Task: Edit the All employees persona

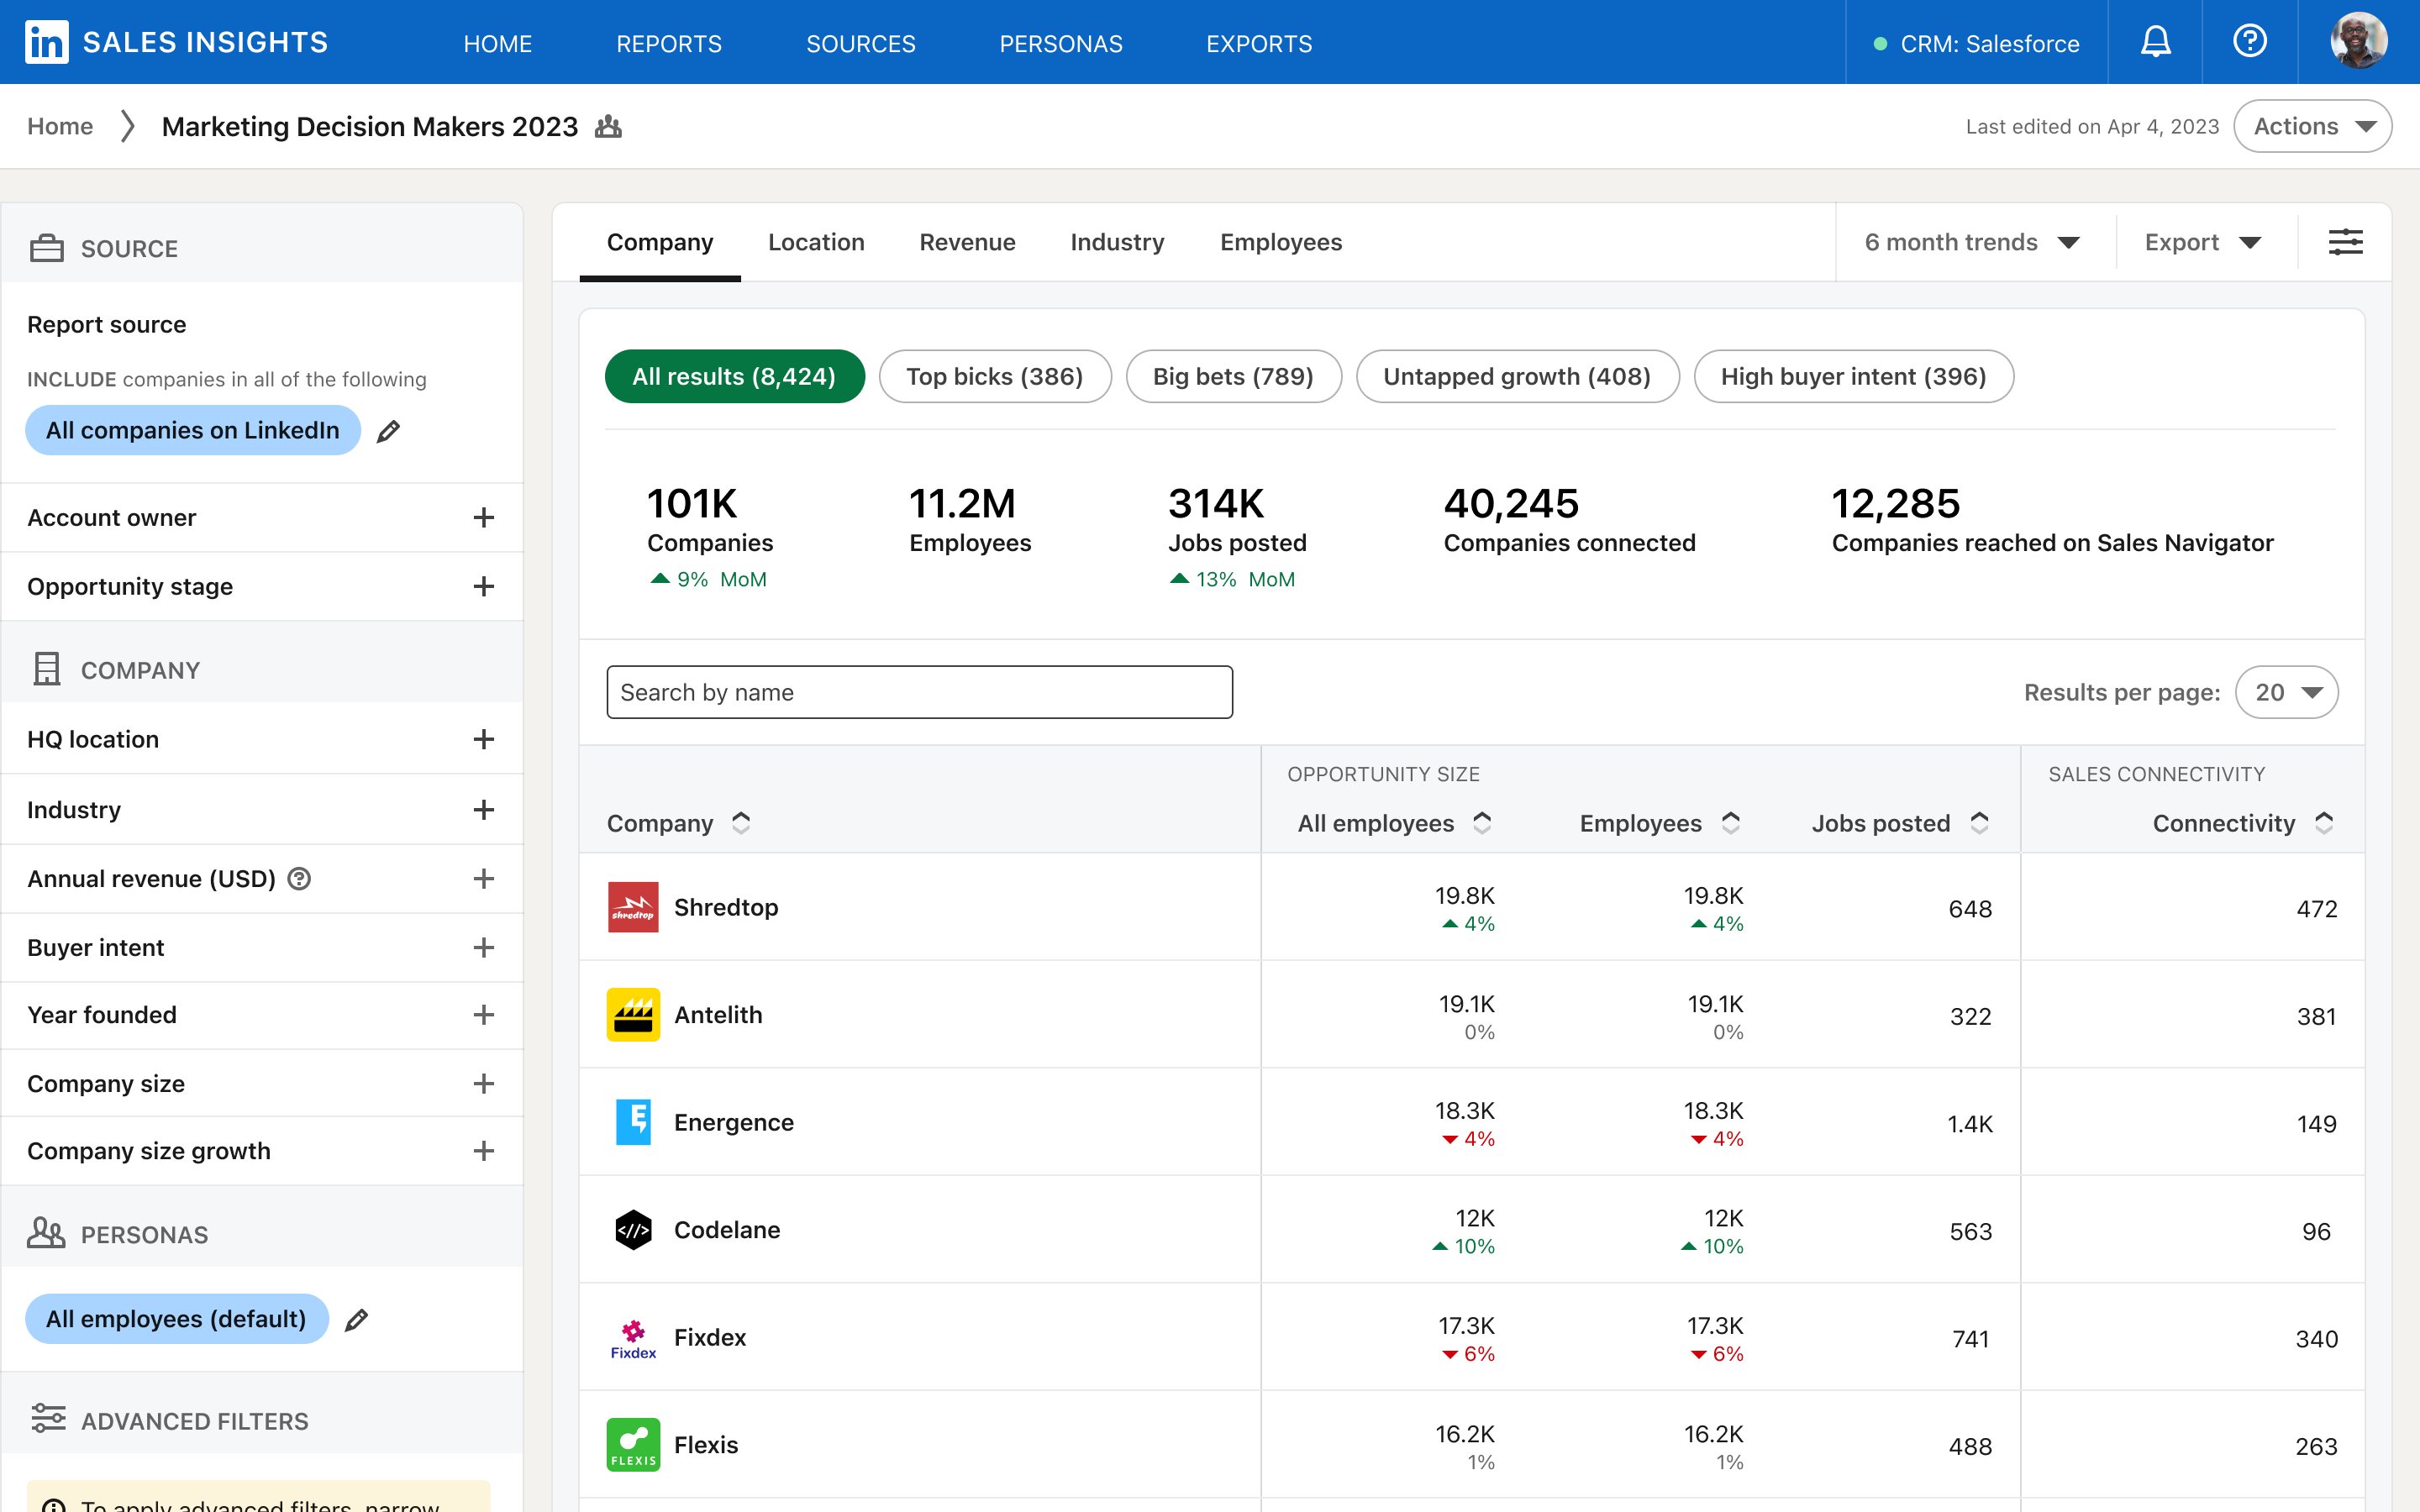Action: tap(356, 1320)
